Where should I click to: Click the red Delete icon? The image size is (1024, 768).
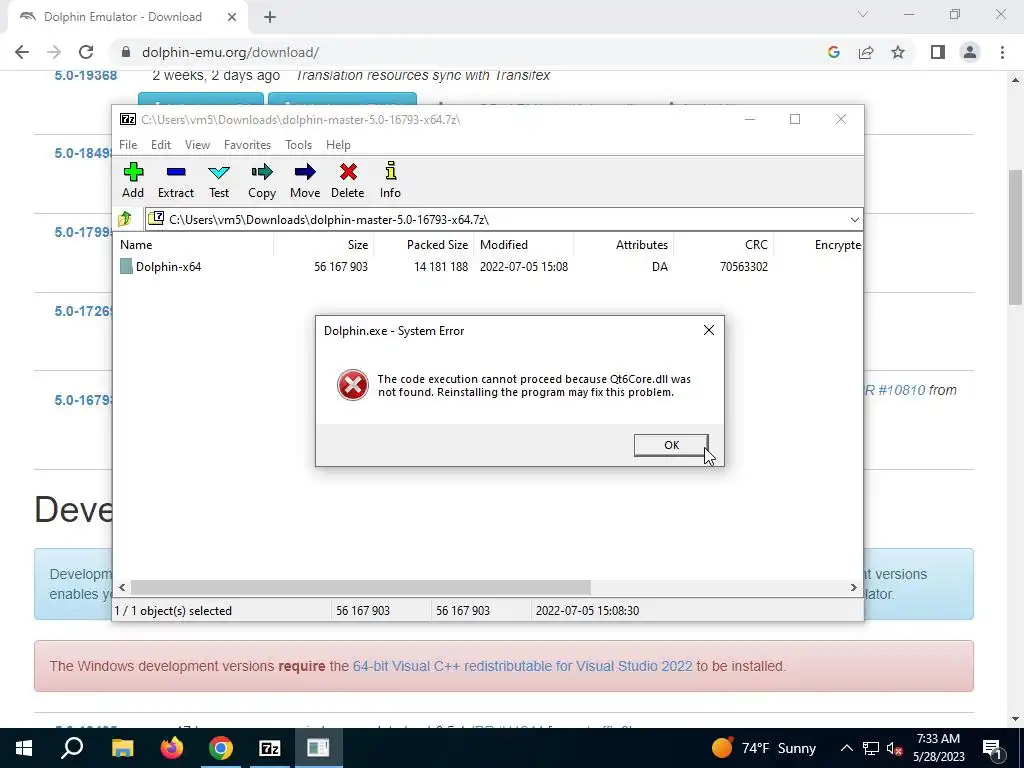click(x=348, y=172)
